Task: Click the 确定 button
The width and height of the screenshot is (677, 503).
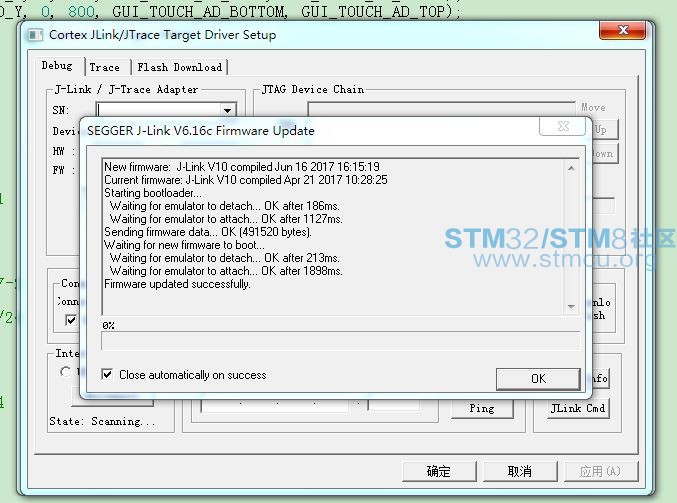Action: pos(439,471)
